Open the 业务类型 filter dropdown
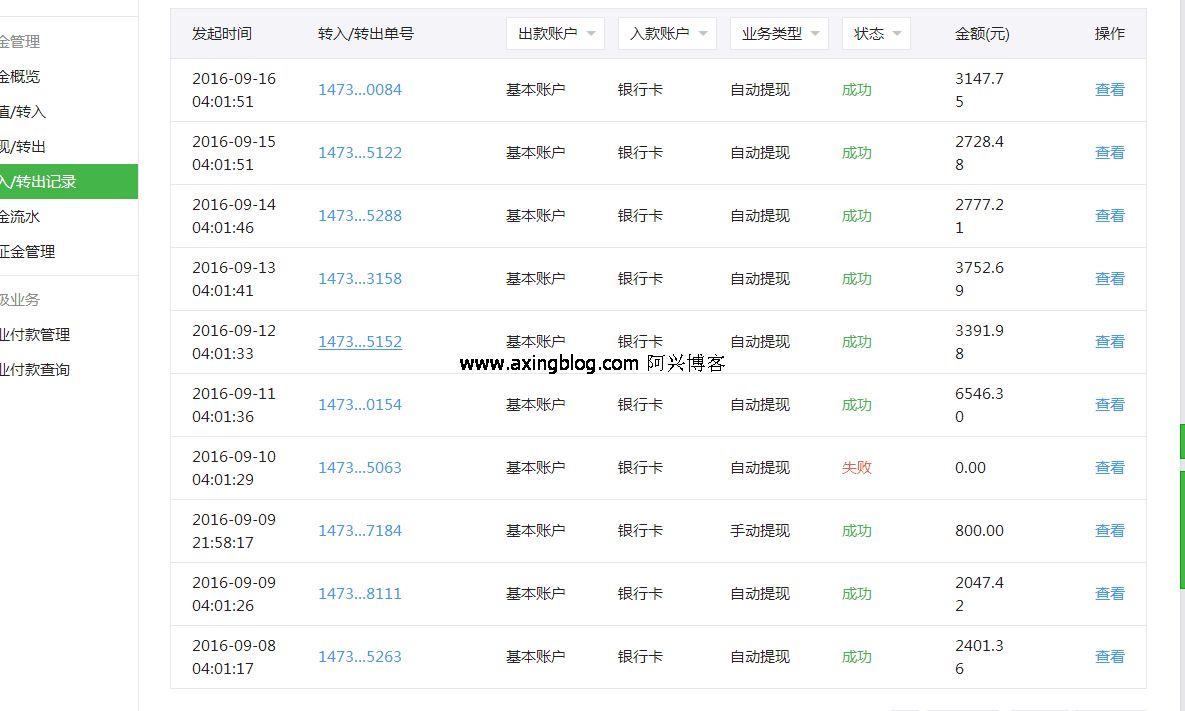This screenshot has height=711, width=1185. click(x=779, y=34)
